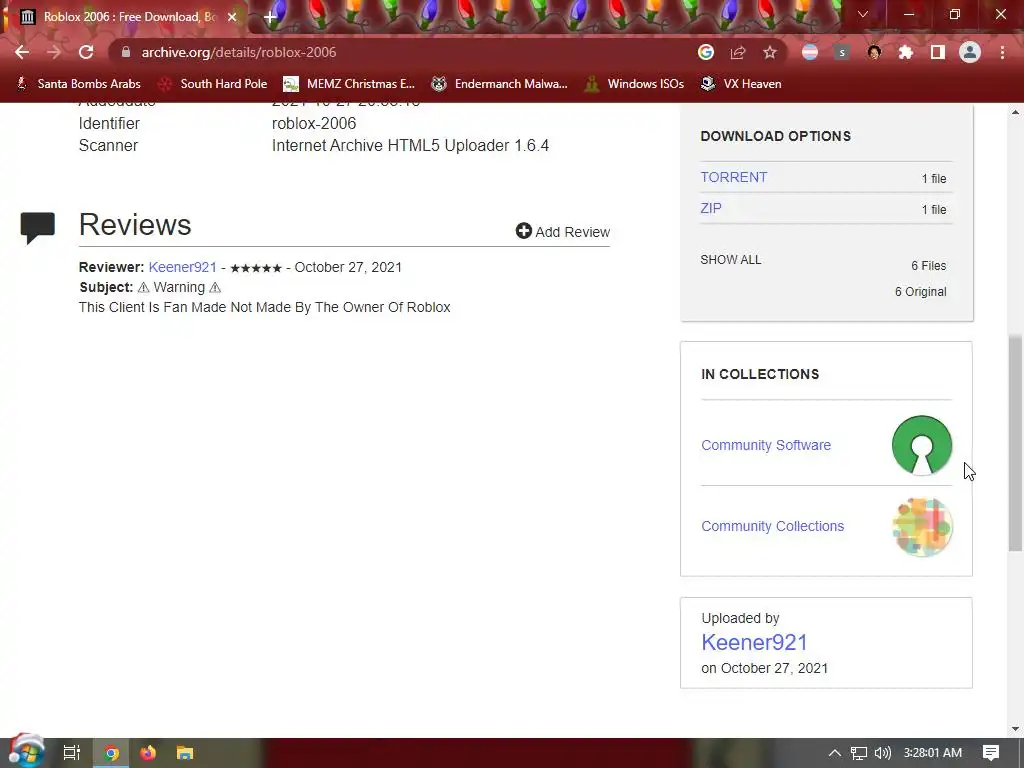Click 'Internet Archive HTML5 Uploader 1.6.4' text
1024x768 pixels.
pyautogui.click(x=410, y=145)
